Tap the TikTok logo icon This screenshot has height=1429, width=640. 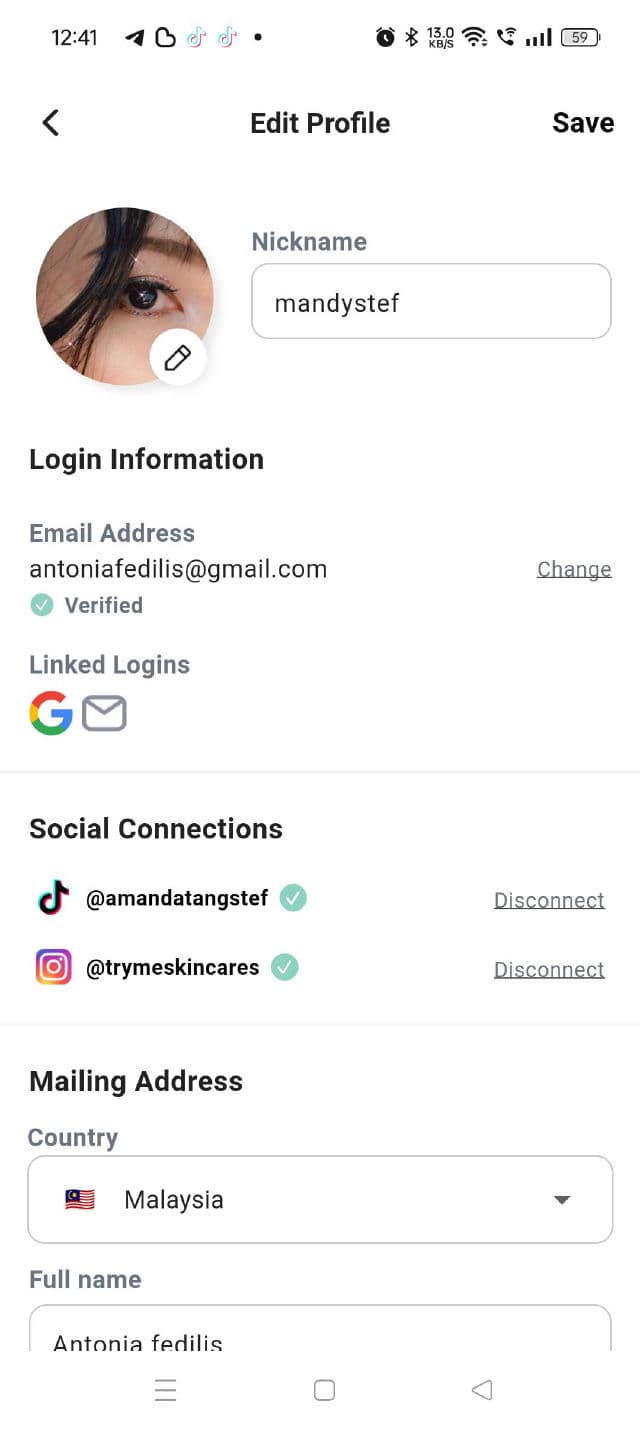[x=54, y=898]
